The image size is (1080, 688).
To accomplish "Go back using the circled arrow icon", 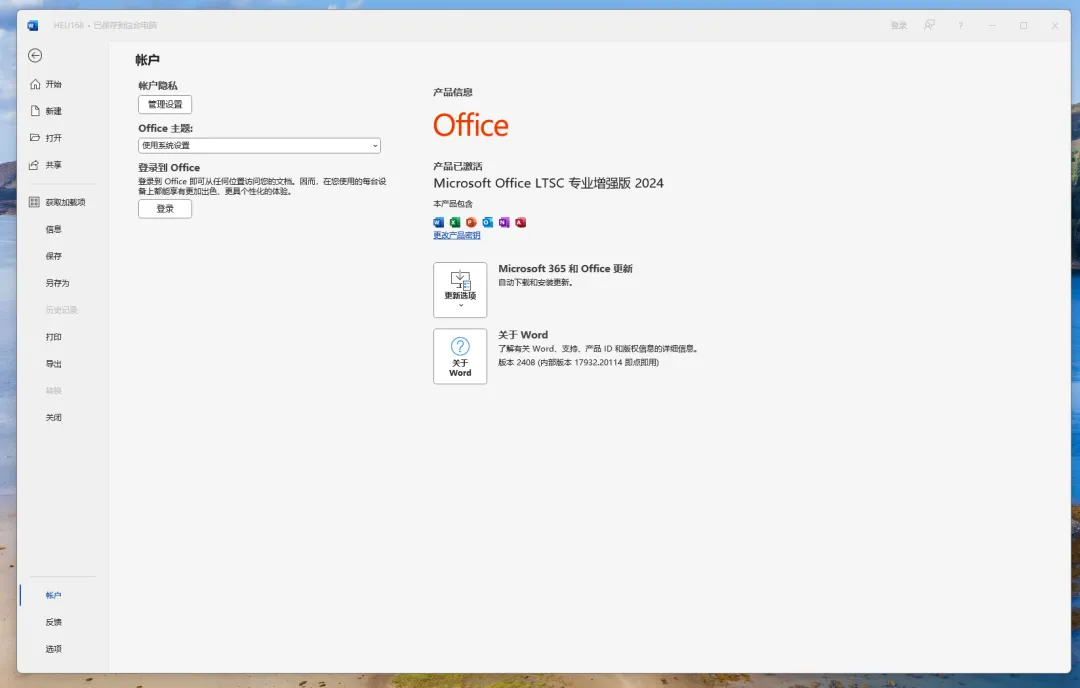I will pyautogui.click(x=35, y=56).
